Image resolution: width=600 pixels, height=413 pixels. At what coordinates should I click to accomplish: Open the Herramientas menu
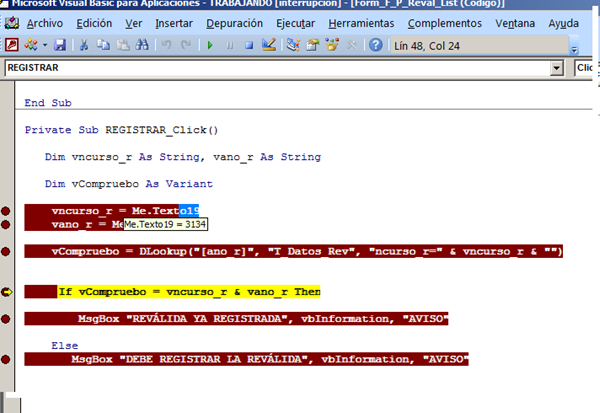point(361,23)
